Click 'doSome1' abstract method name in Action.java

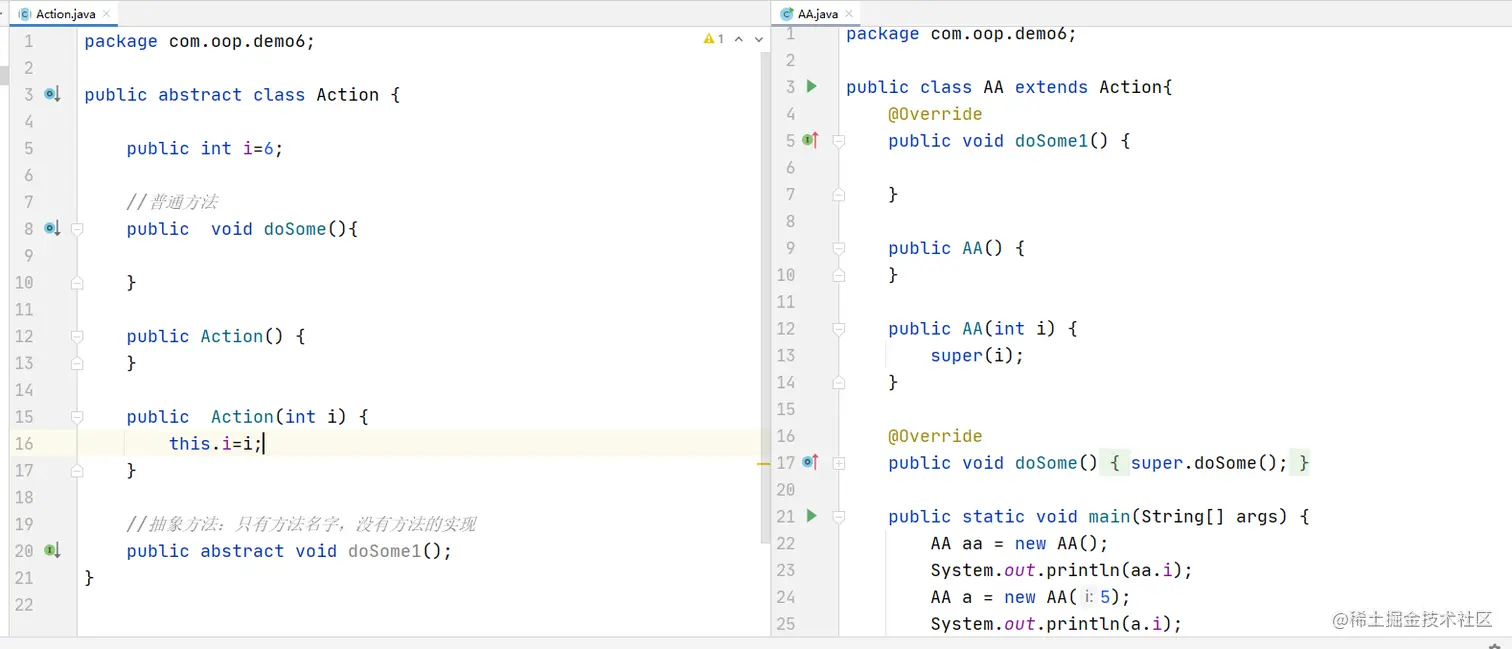pos(385,551)
